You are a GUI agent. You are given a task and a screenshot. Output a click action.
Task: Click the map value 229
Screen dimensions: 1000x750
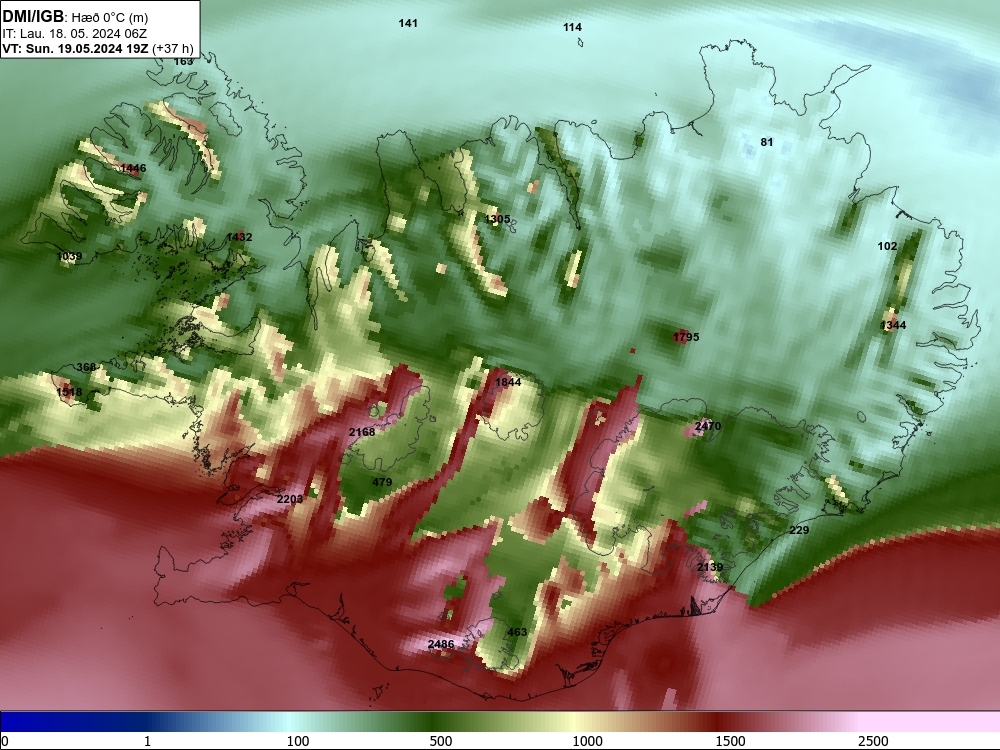click(x=799, y=530)
